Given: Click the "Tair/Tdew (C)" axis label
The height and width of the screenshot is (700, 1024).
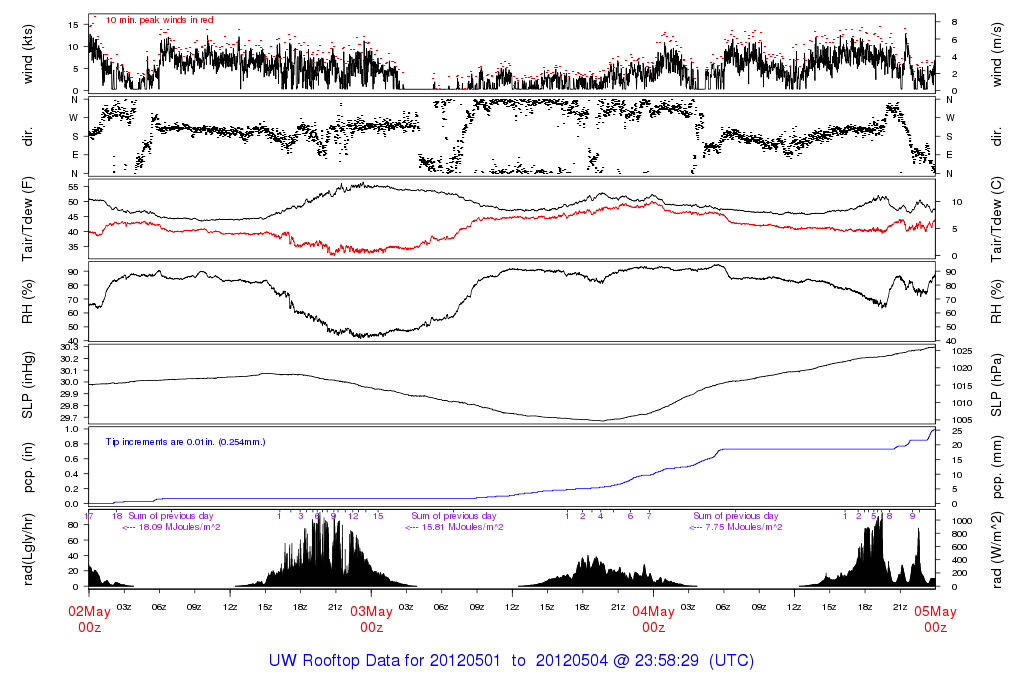Looking at the screenshot, I should click(997, 219).
